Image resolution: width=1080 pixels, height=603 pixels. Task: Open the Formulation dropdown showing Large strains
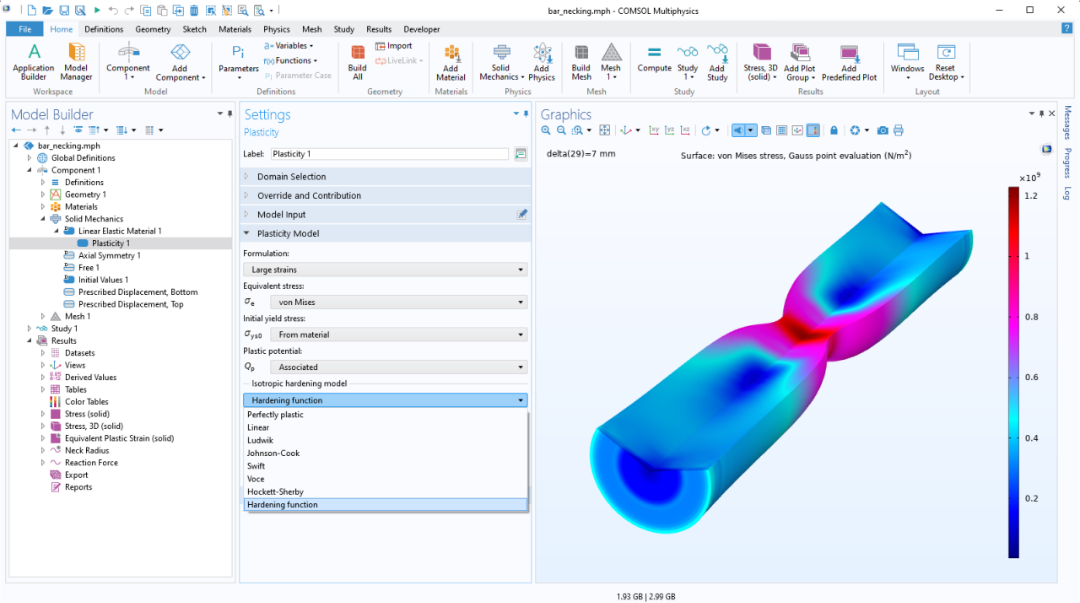click(x=386, y=269)
